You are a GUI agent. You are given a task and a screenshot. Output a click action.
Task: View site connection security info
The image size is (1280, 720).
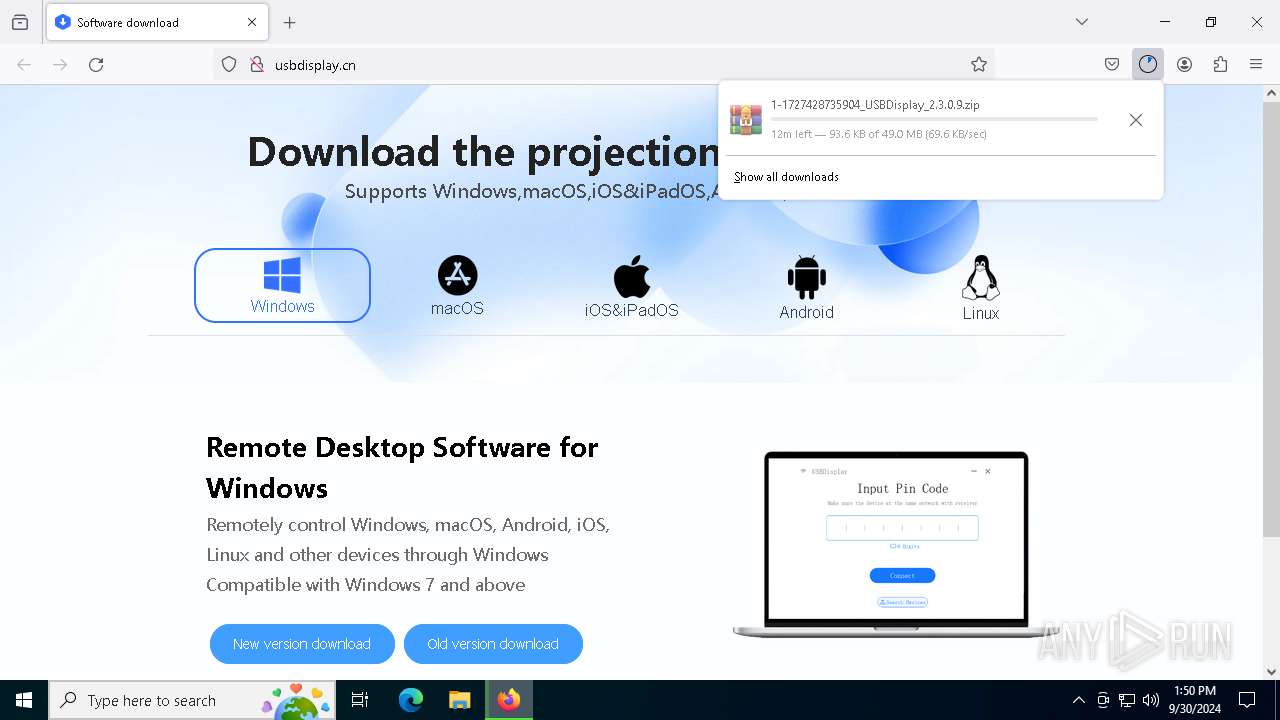(x=256, y=65)
